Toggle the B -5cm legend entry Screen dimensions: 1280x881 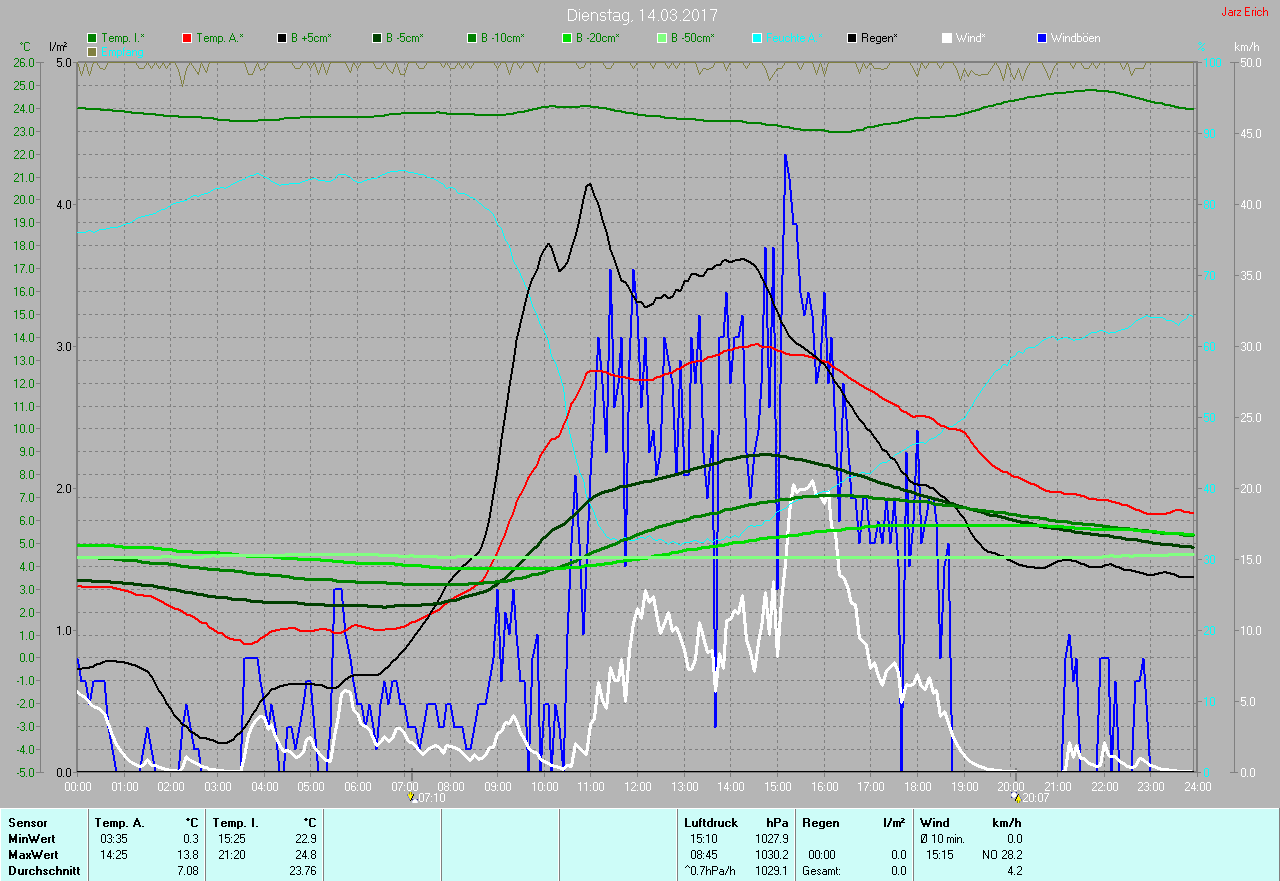click(x=405, y=38)
